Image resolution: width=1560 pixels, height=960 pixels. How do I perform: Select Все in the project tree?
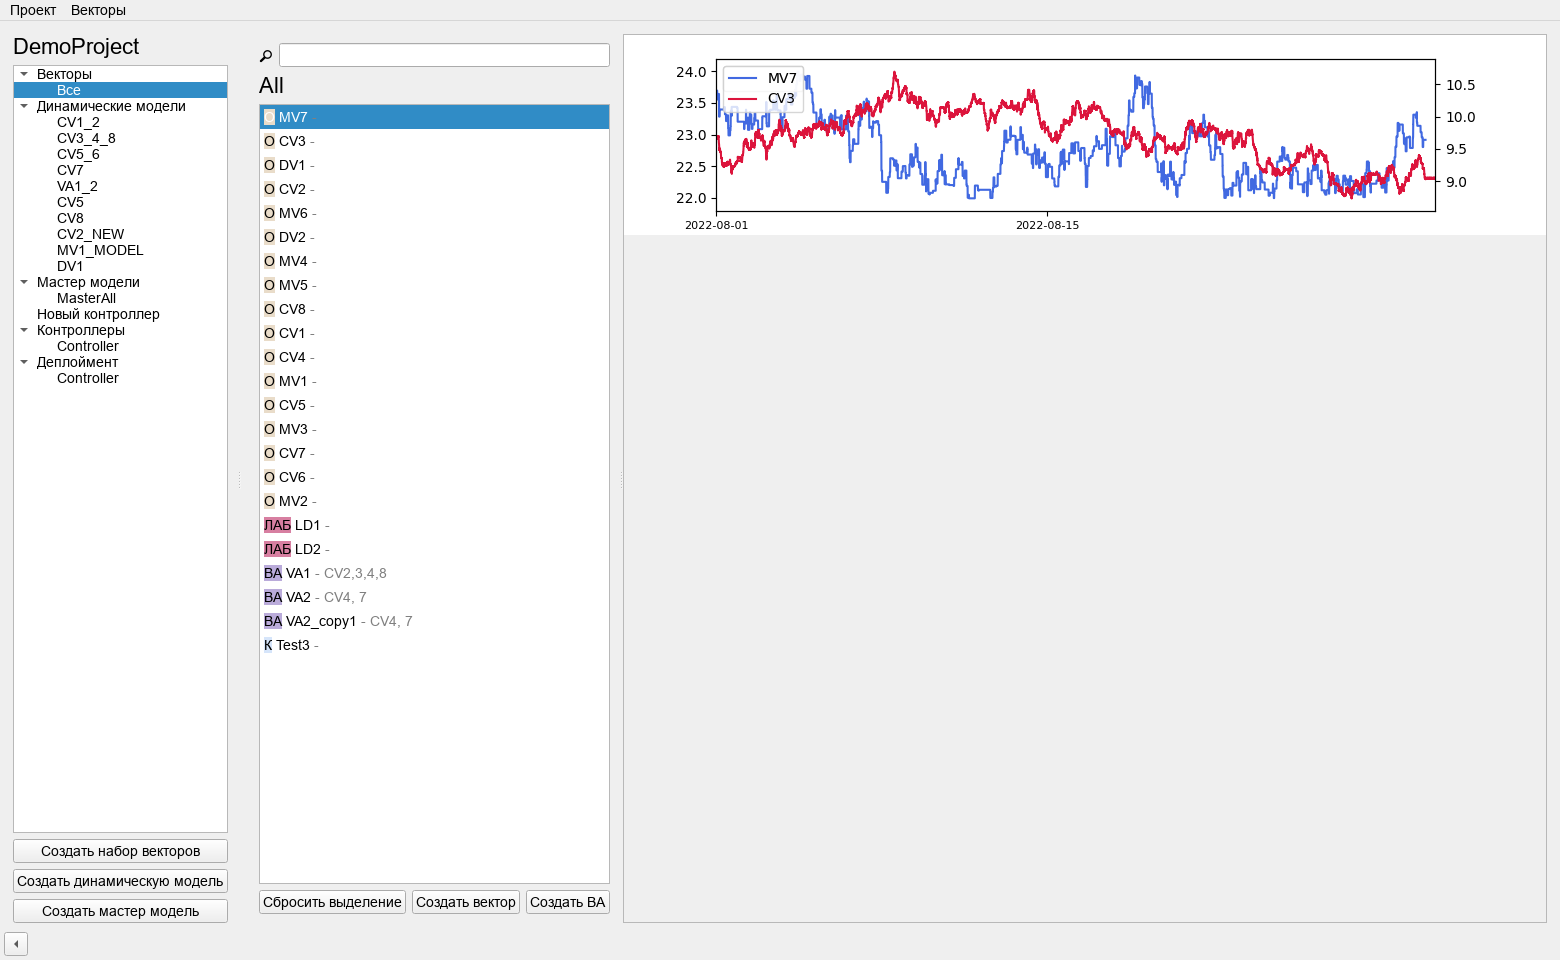120,90
